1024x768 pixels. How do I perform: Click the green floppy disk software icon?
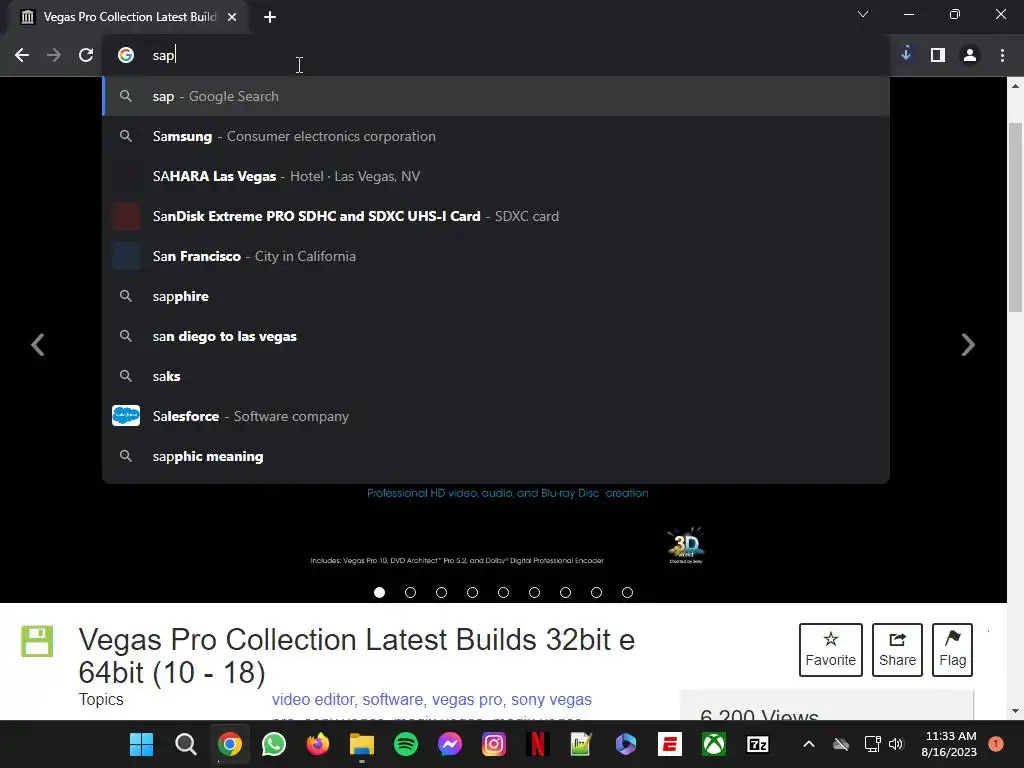tap(37, 641)
